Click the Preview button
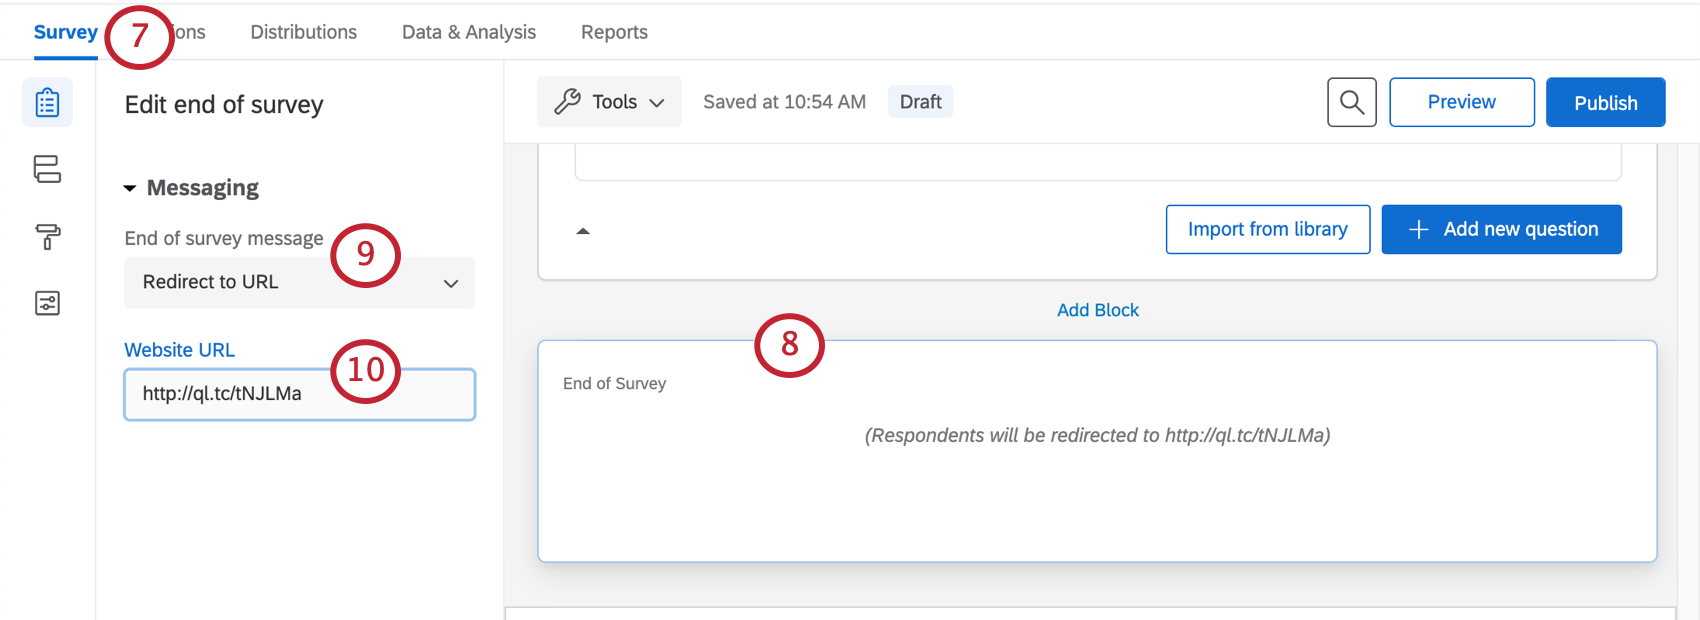The height and width of the screenshot is (620, 1700). (1461, 102)
